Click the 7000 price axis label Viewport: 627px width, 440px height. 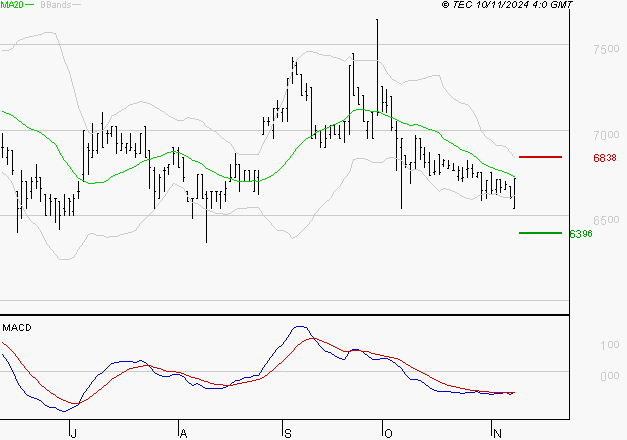coord(606,135)
